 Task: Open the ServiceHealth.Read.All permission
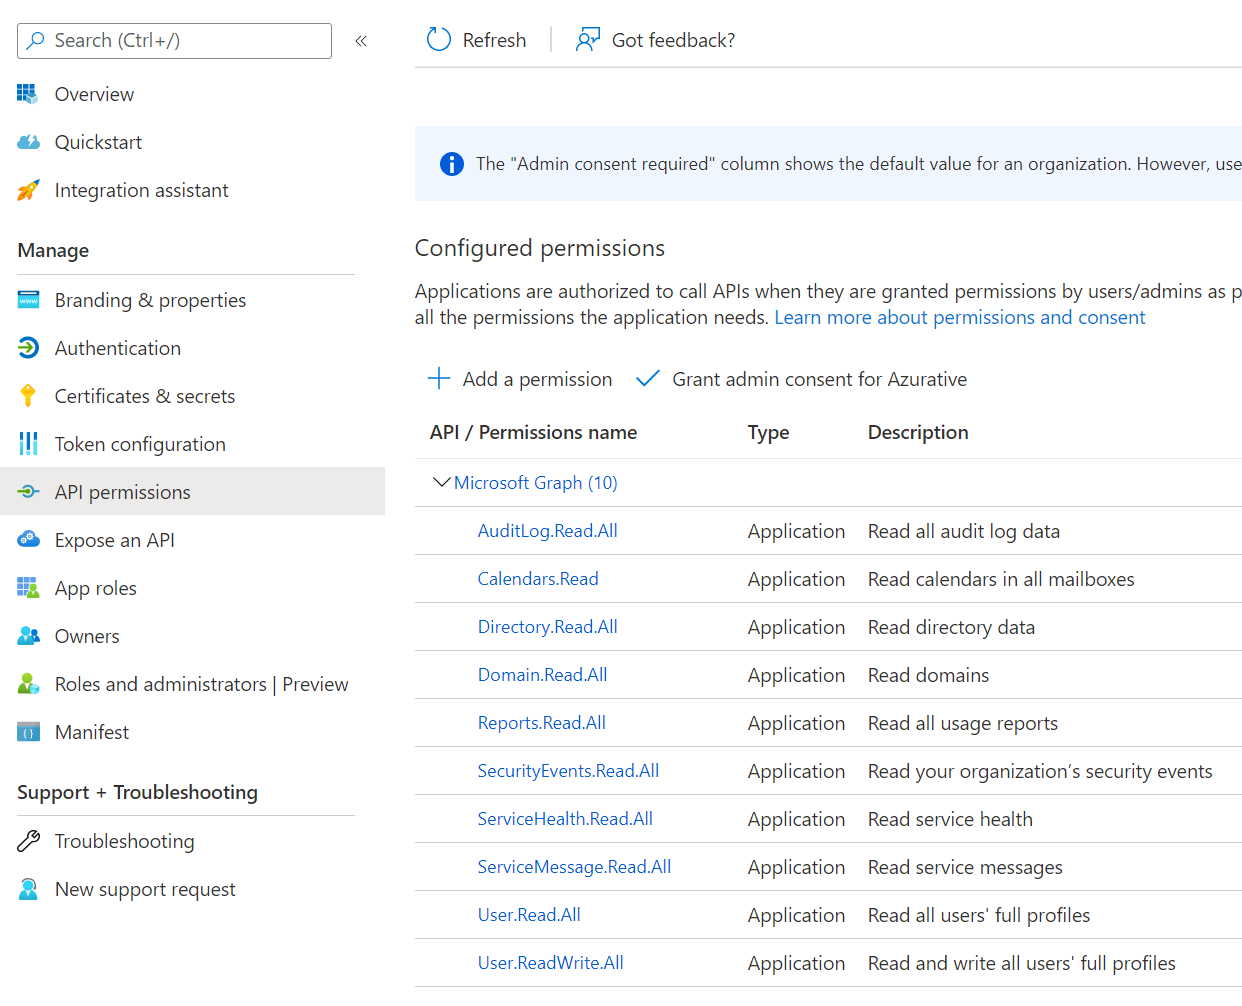click(x=565, y=819)
